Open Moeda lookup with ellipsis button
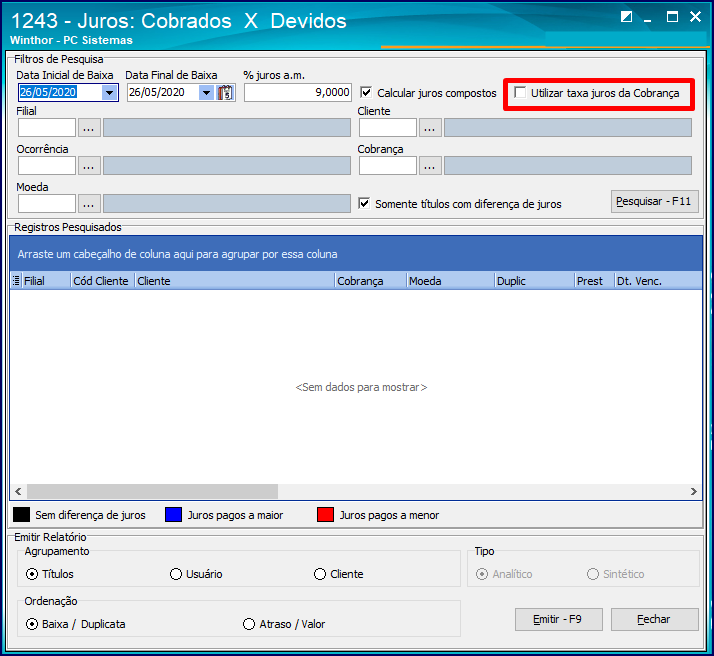Viewport: 714px width, 656px height. [x=89, y=203]
